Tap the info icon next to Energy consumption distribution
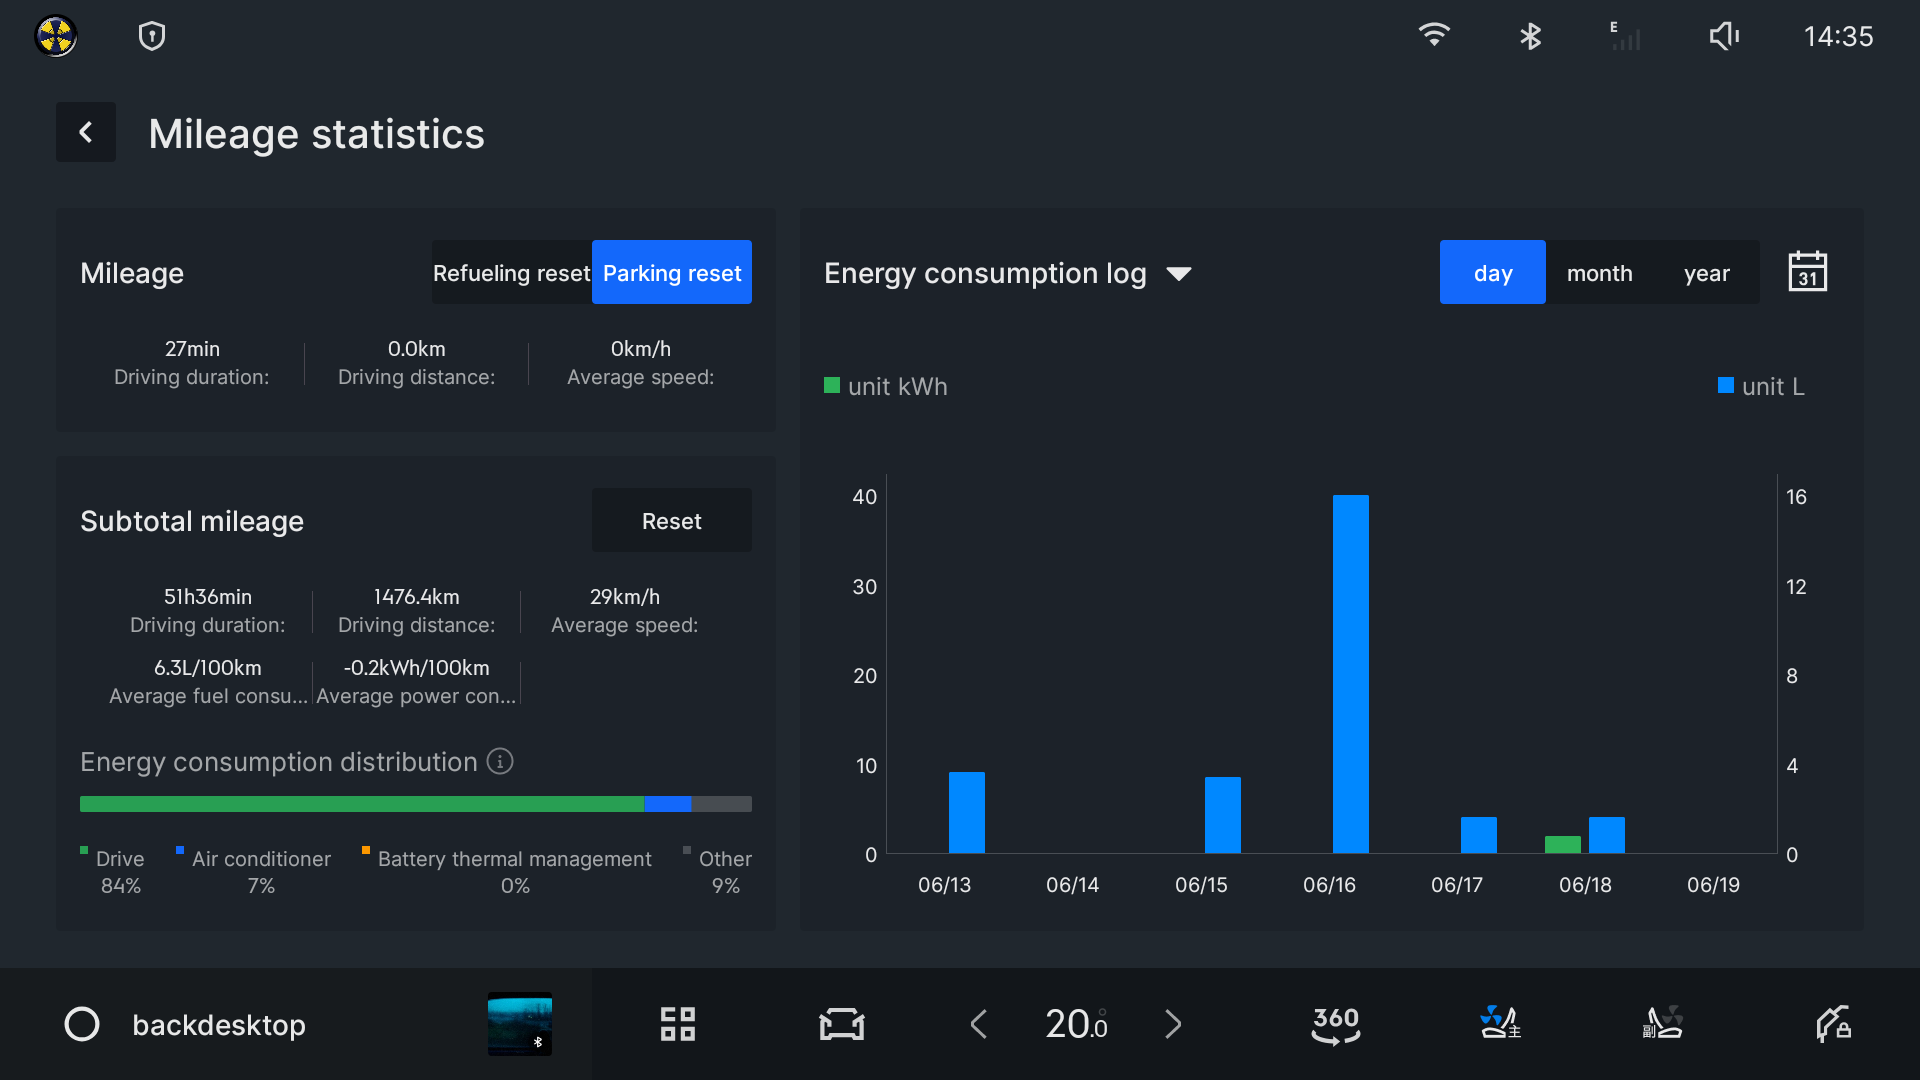The width and height of the screenshot is (1920, 1080). [500, 762]
